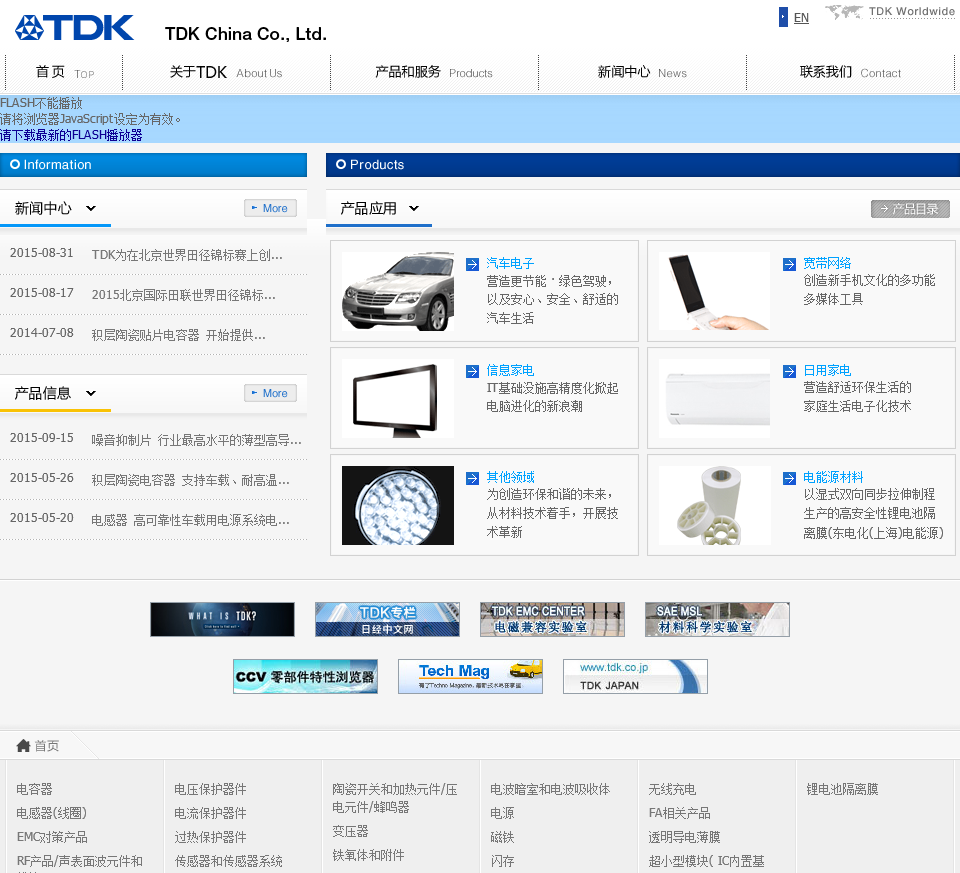Click 电流保护器件 in footer links
The image size is (960, 873).
(210, 812)
